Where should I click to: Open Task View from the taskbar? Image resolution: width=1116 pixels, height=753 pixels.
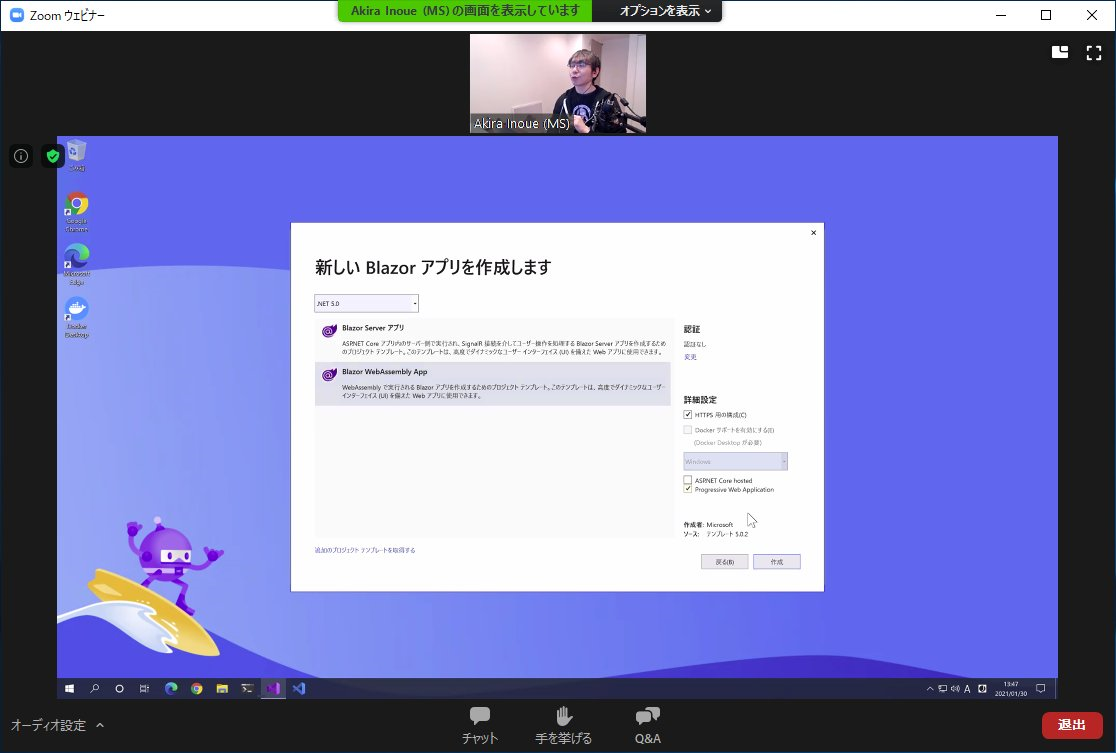click(144, 688)
